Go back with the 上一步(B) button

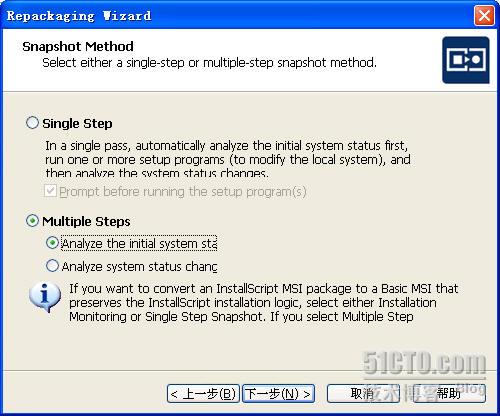203,394
